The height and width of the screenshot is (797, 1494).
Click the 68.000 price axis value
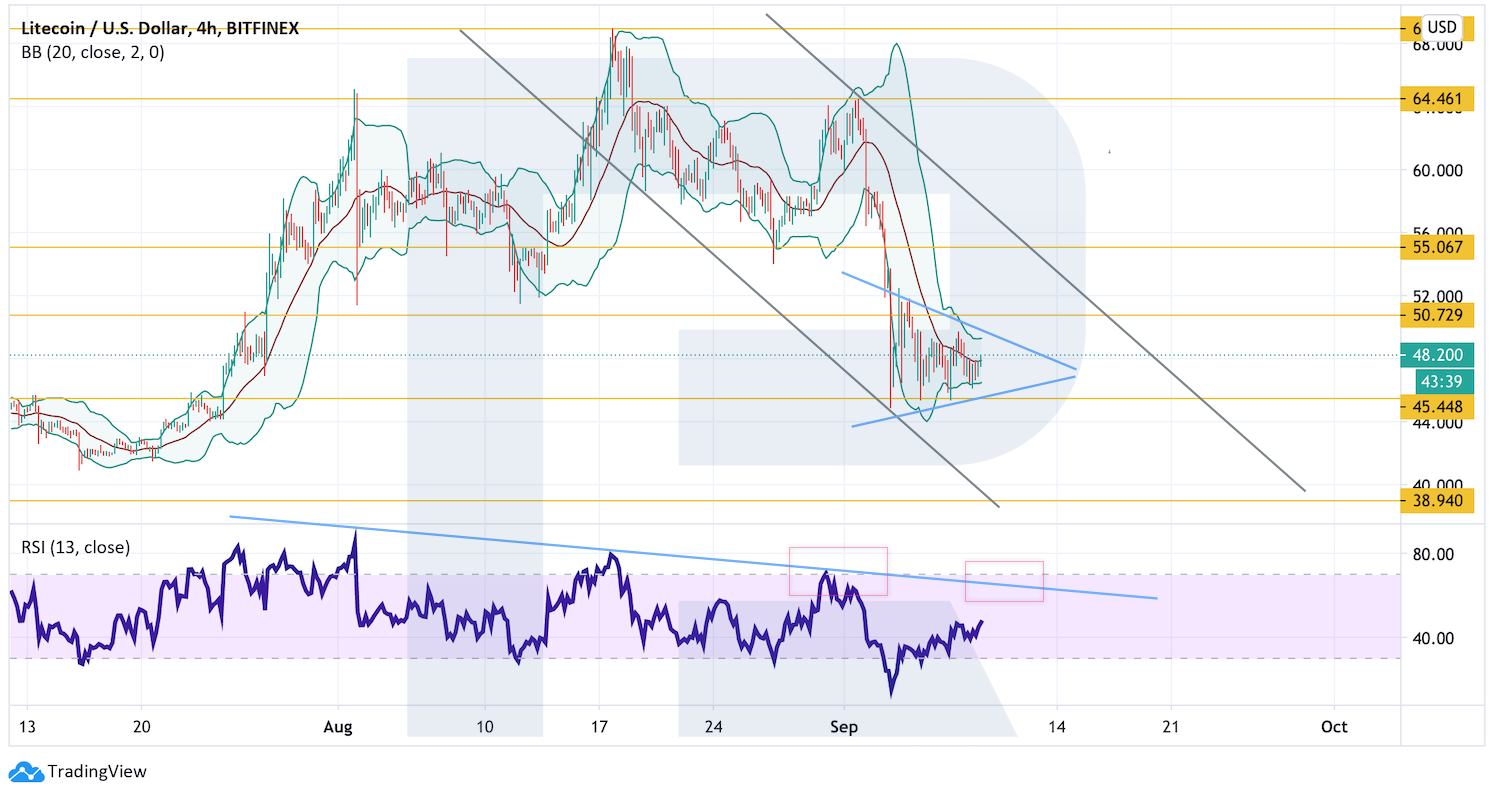point(1437,46)
